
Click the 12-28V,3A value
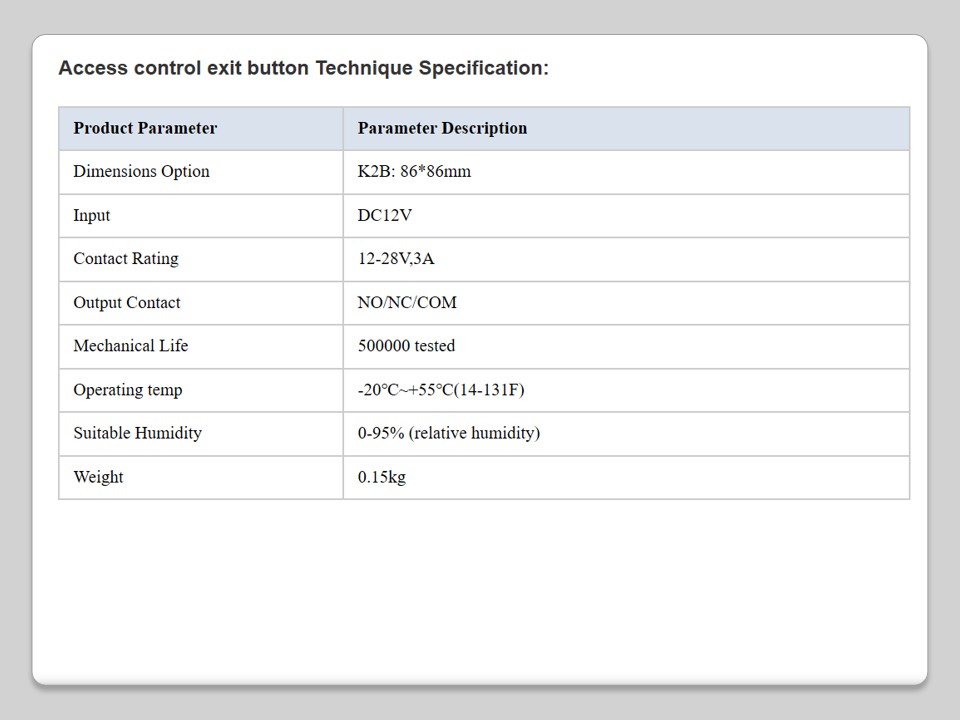[396, 258]
